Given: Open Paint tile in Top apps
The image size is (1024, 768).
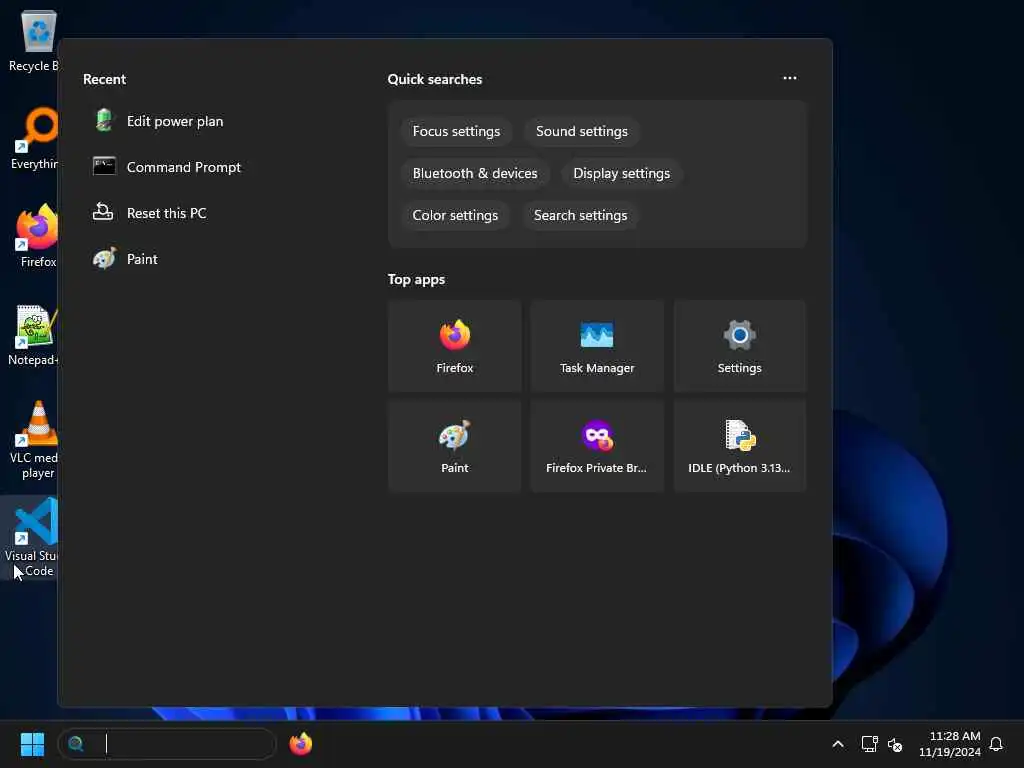Looking at the screenshot, I should tap(455, 446).
